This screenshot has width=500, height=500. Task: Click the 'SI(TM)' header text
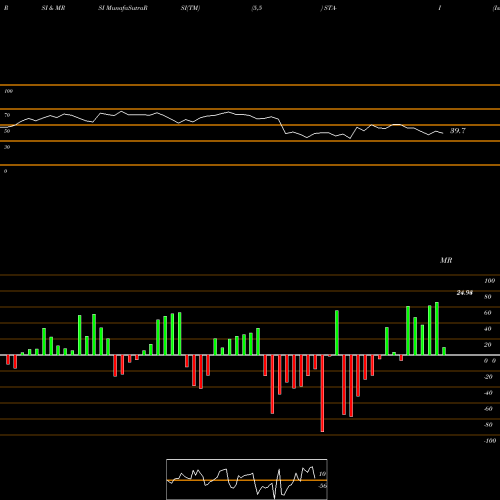pyautogui.click(x=190, y=8)
